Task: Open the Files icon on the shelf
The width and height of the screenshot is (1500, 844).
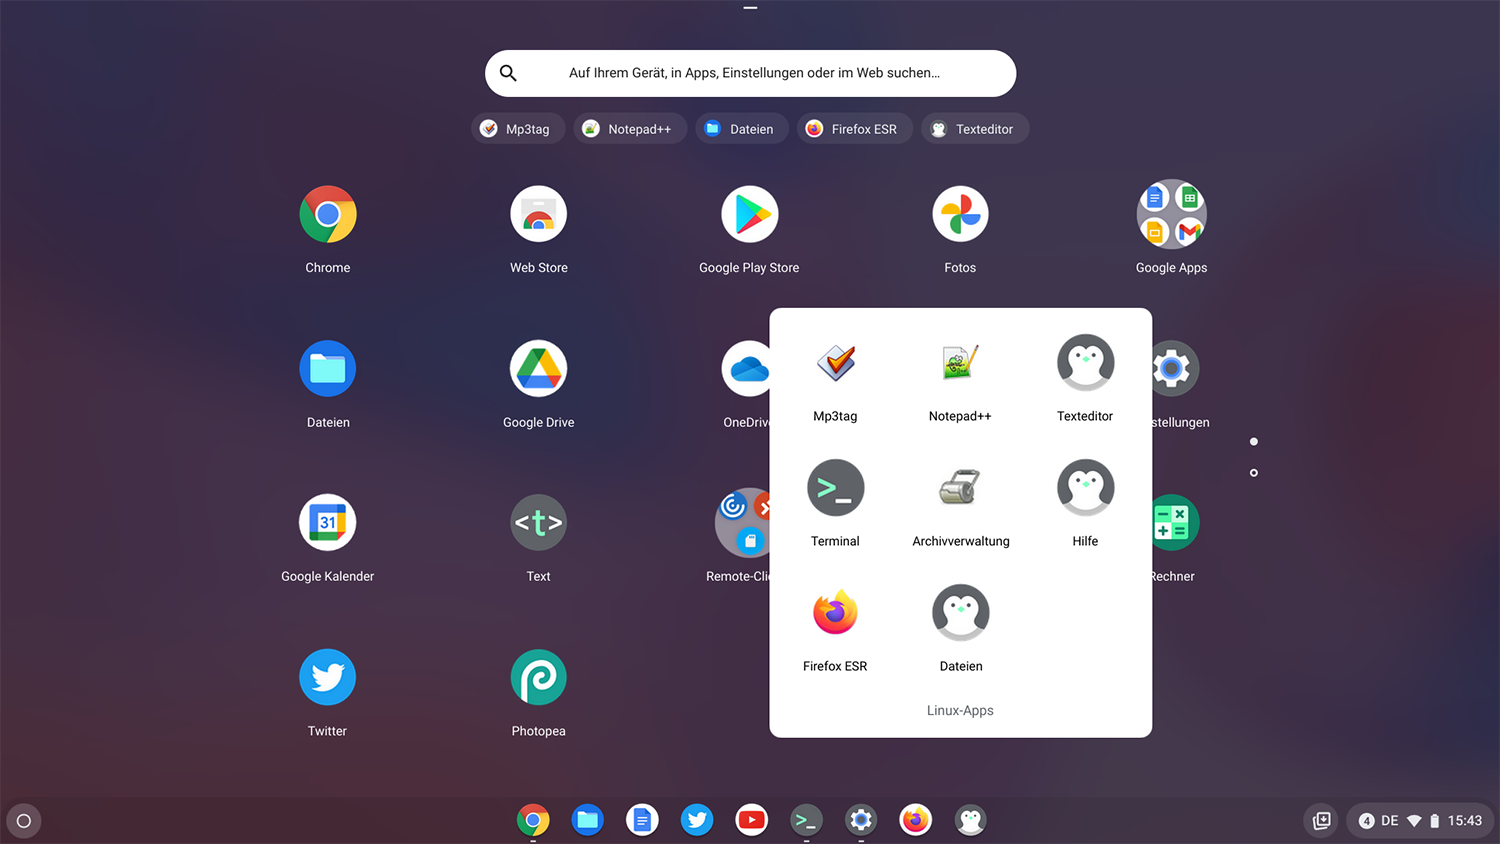Action: click(587, 821)
